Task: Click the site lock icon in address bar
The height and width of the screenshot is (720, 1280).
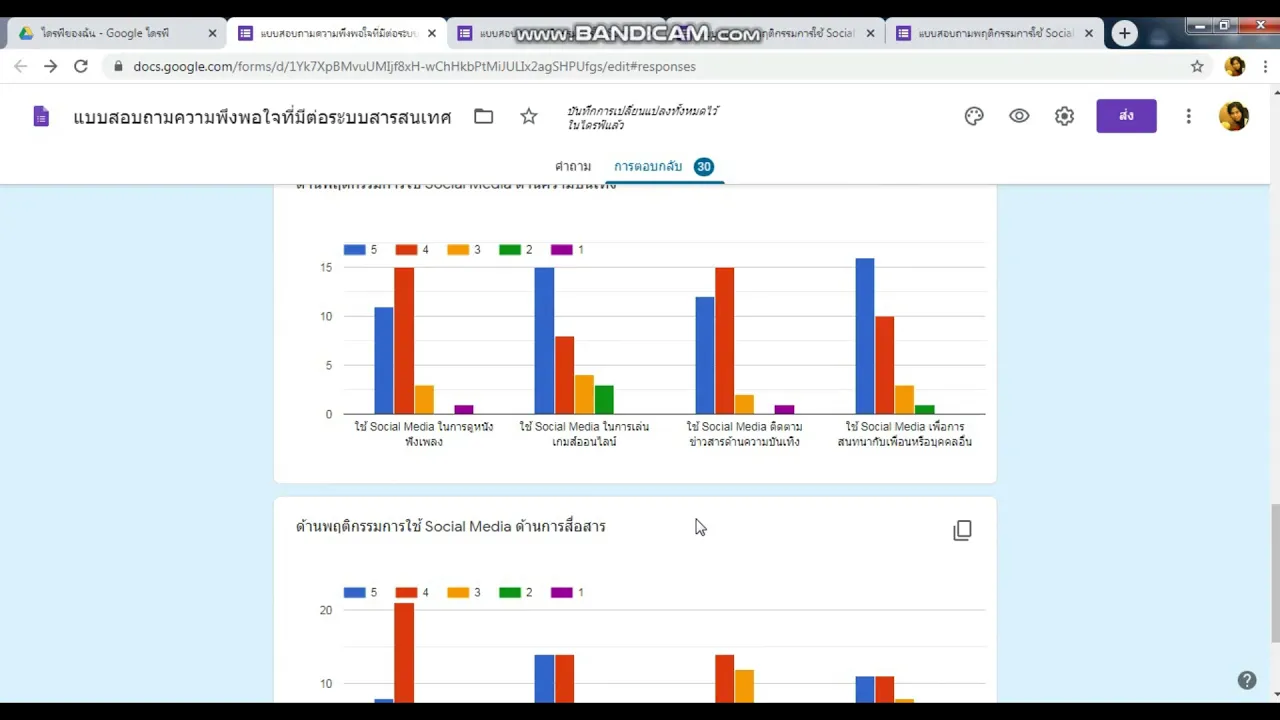Action: pos(118,66)
